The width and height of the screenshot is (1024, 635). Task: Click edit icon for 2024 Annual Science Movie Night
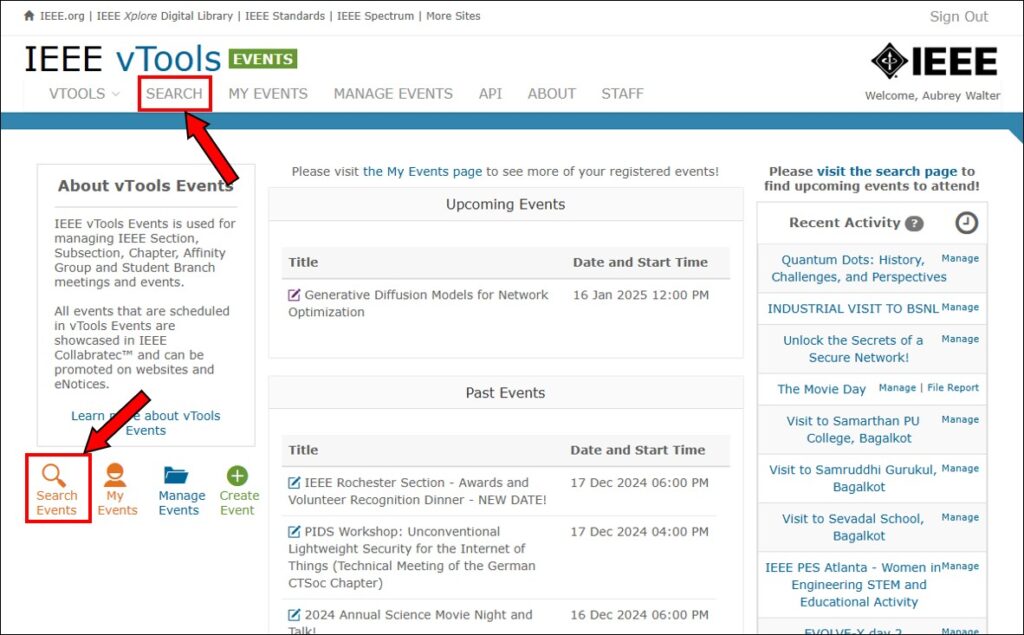point(295,615)
